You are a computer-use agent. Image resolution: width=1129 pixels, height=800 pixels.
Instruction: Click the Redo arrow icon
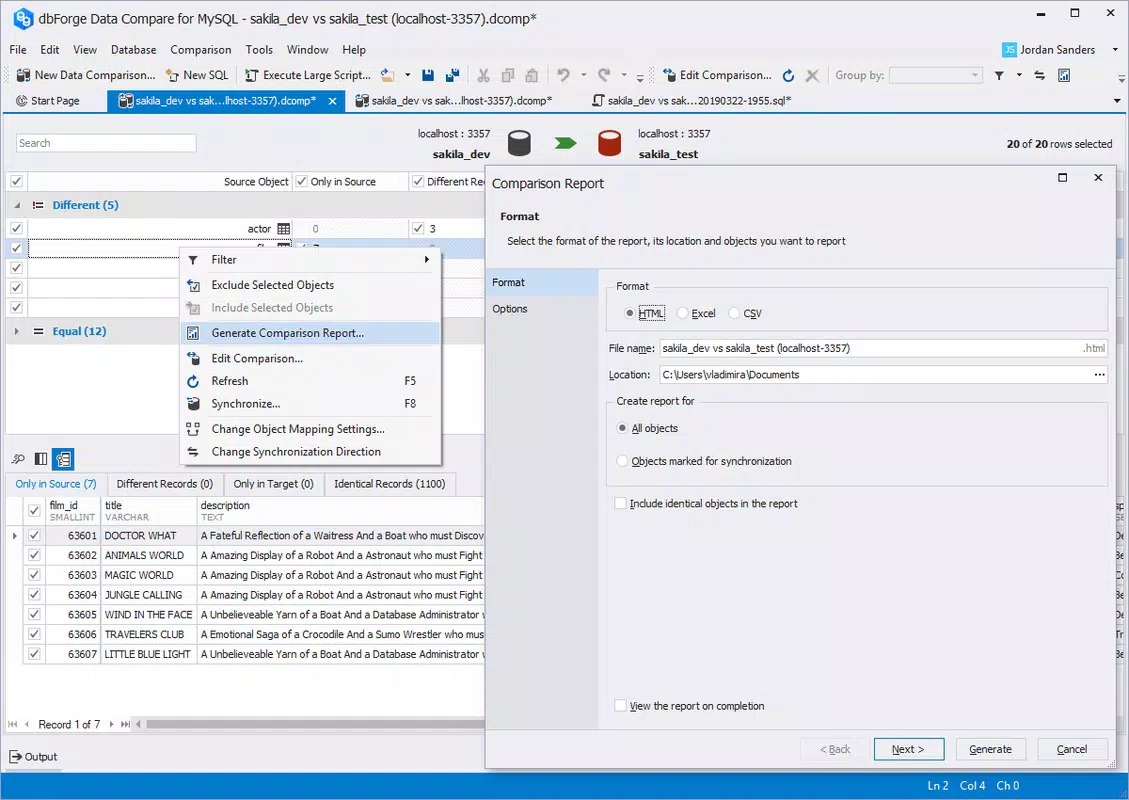604,75
